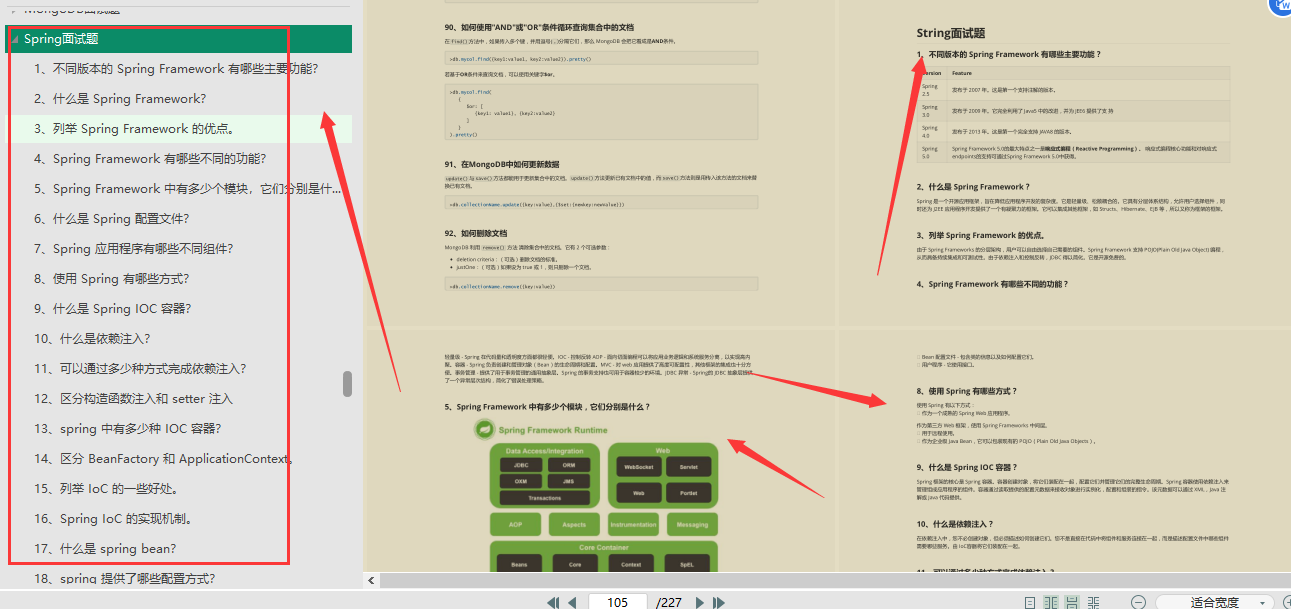This screenshot has height=609, width=1291.
Task: Click page heading 8、使用 Spring 有哪些方式
Action: pos(967,391)
